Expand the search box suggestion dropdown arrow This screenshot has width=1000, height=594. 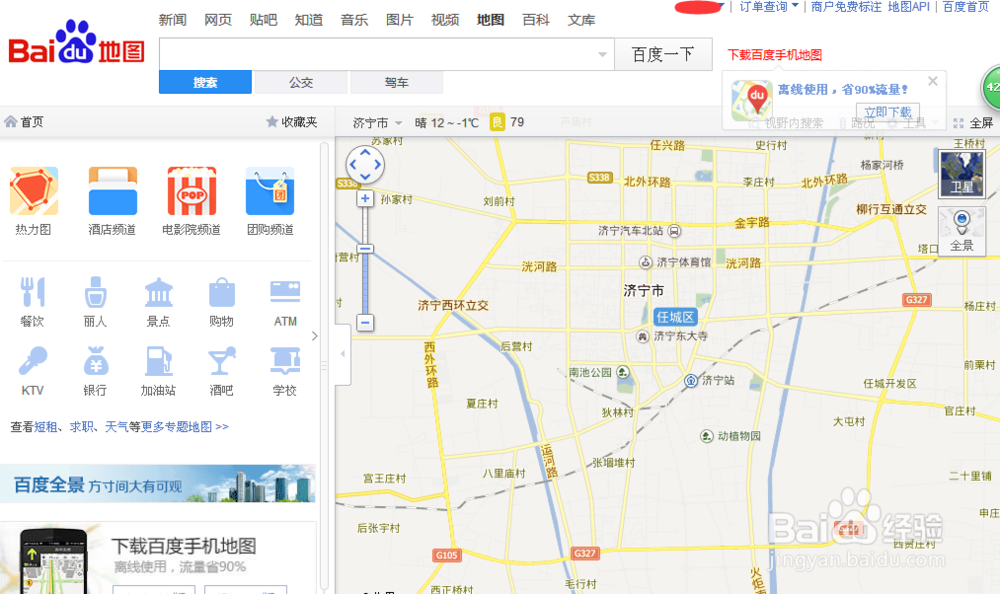[602, 55]
